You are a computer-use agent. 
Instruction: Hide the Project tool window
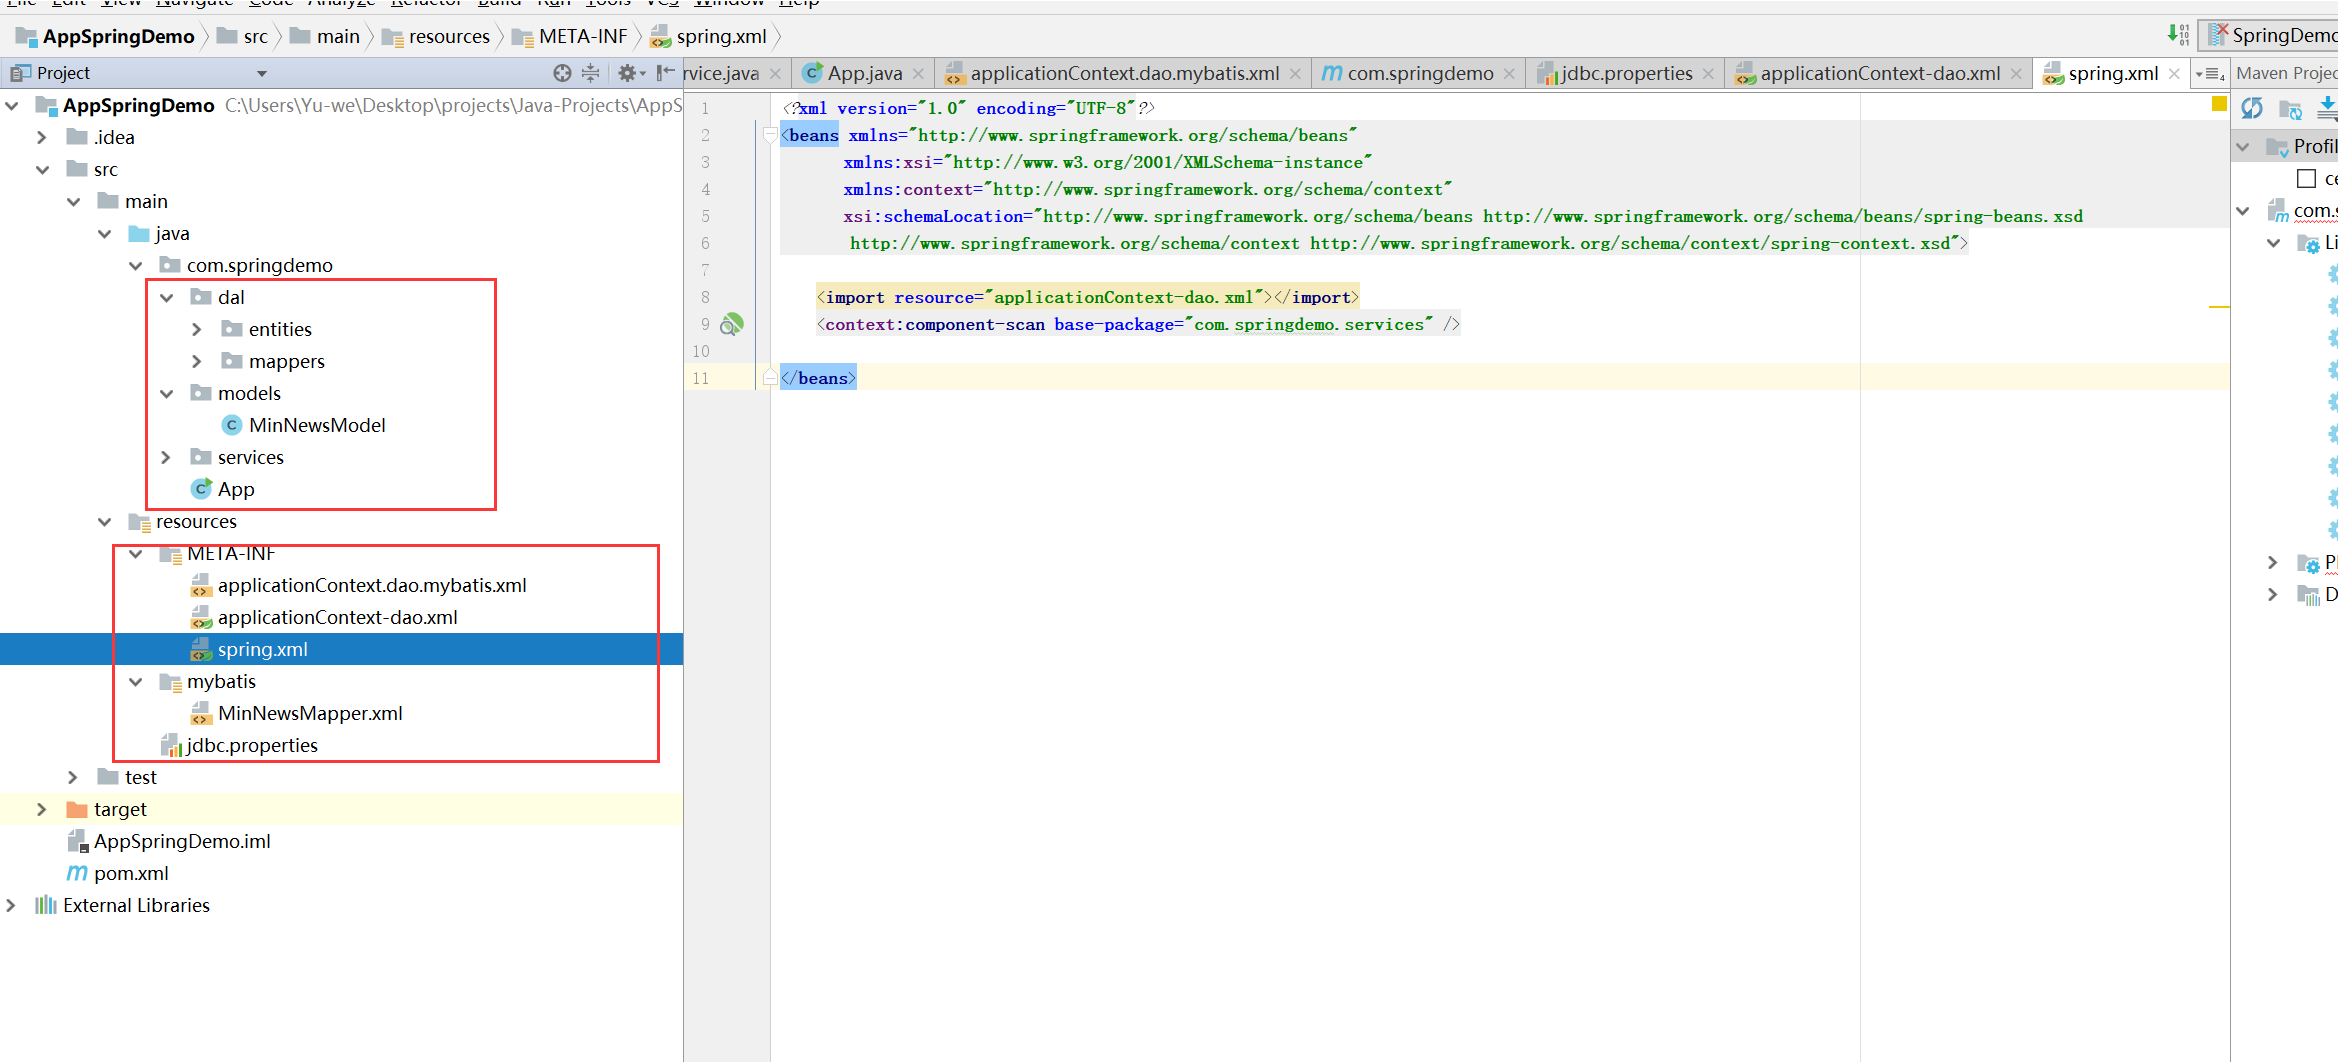665,72
